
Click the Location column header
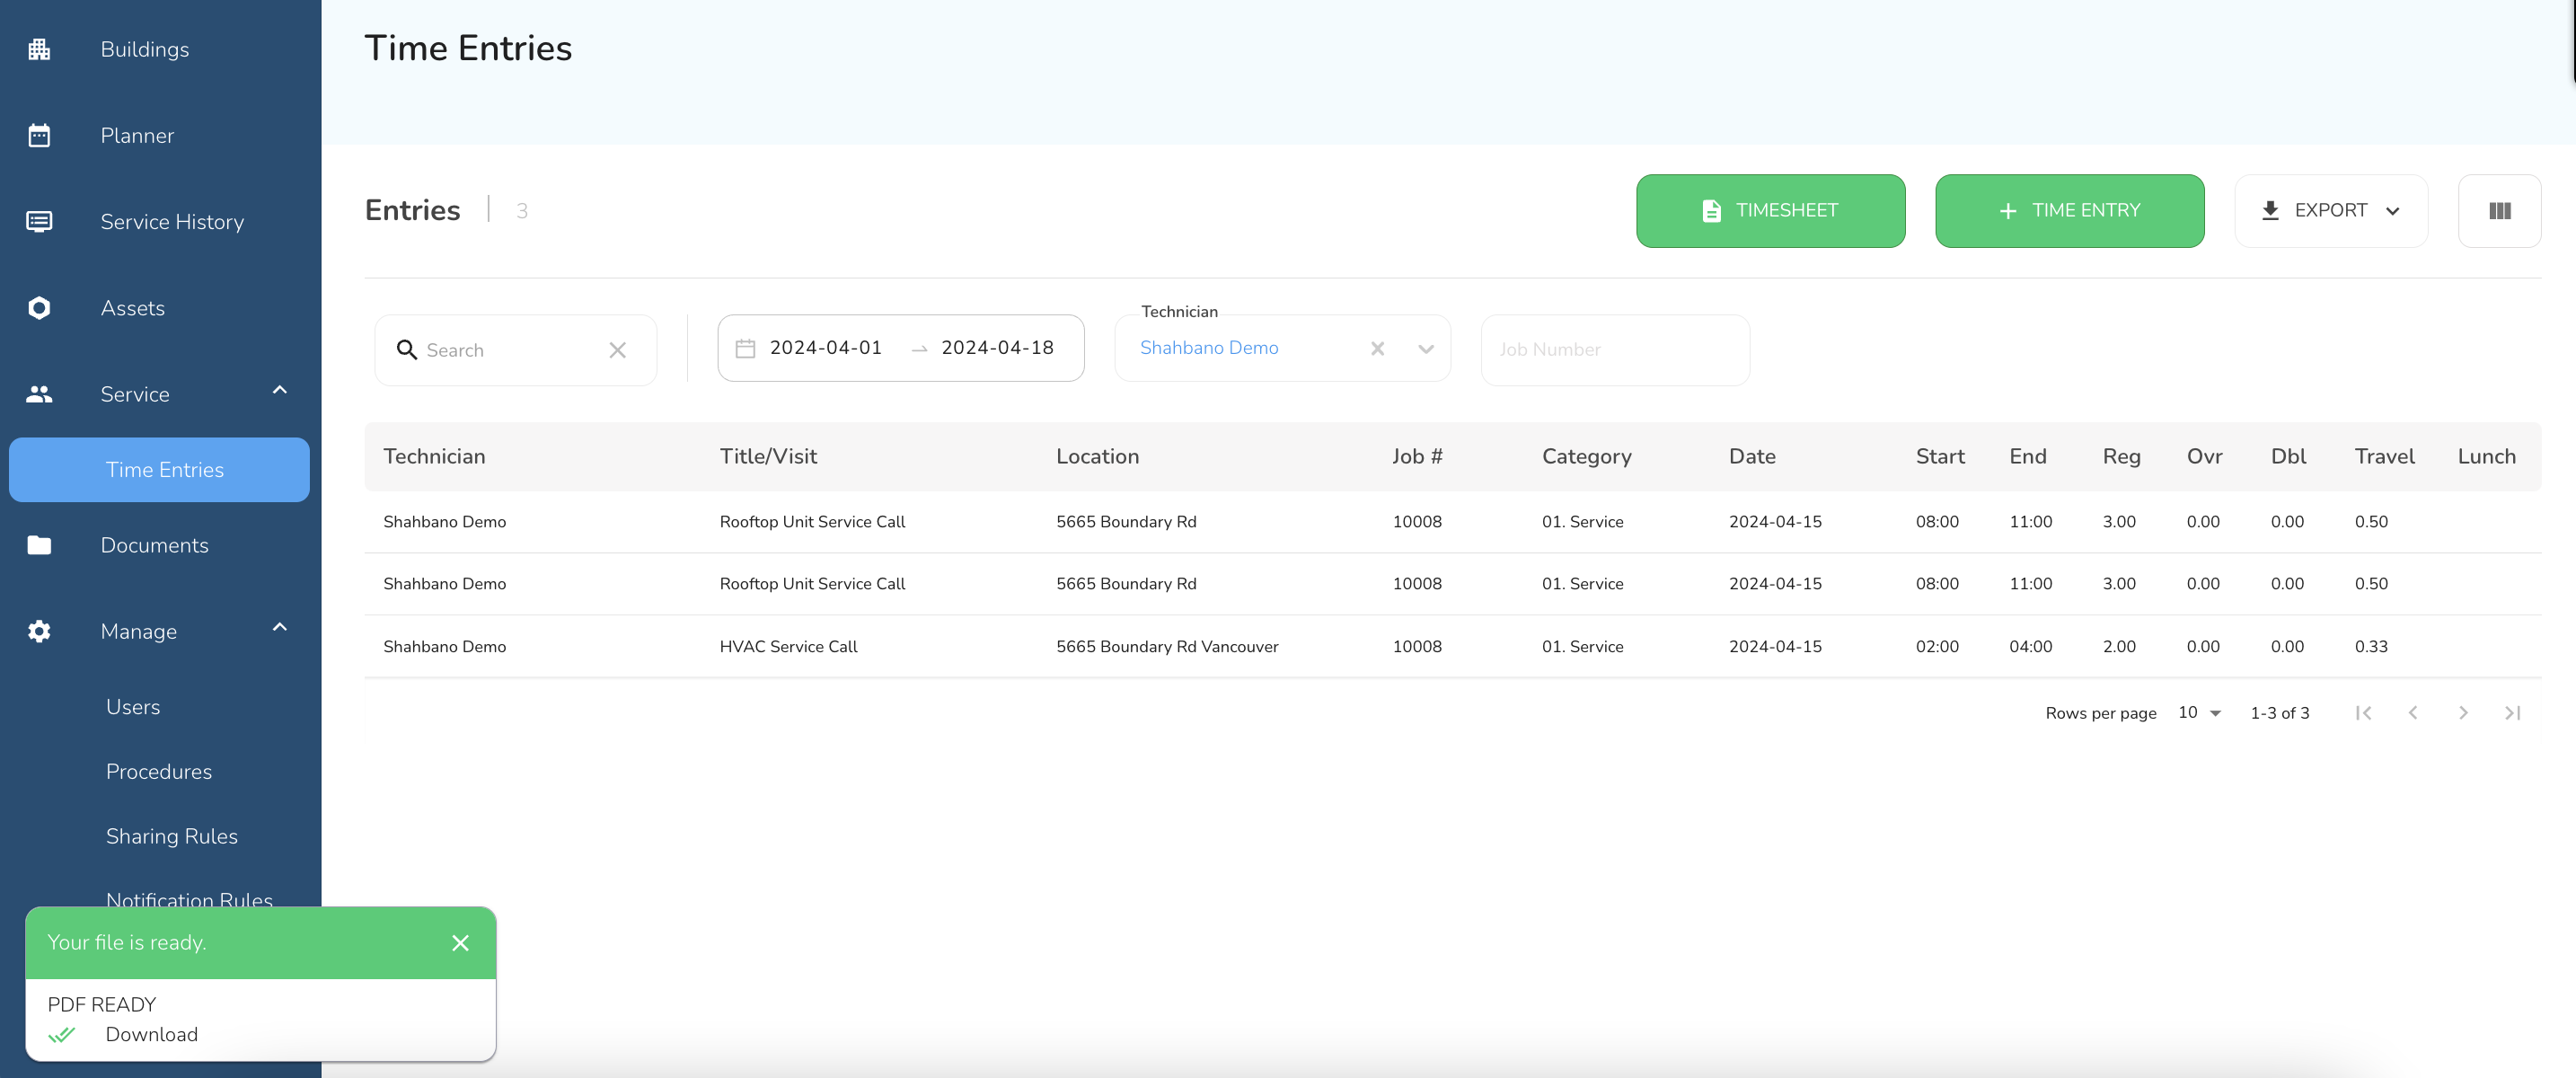pos(1097,456)
